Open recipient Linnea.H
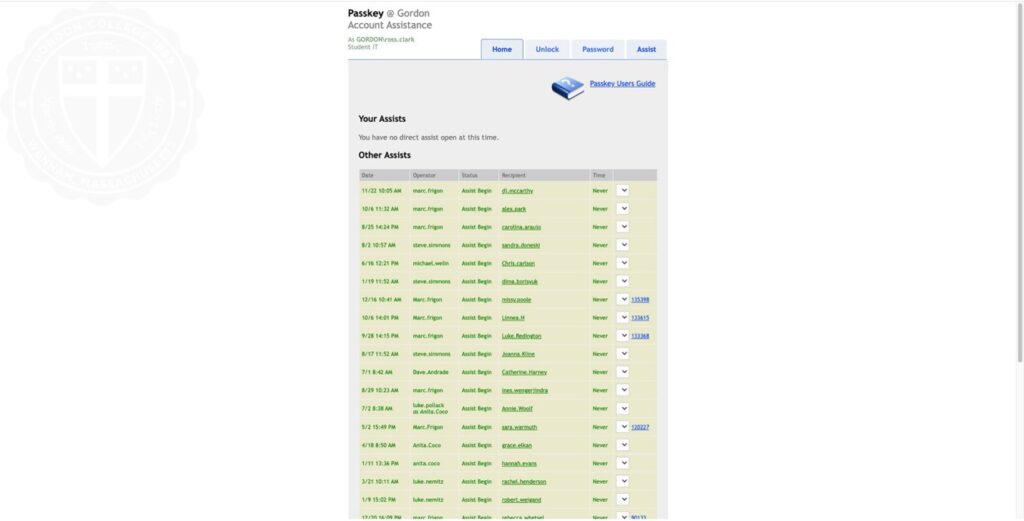Image resolution: width=1024 pixels, height=521 pixels. point(513,318)
